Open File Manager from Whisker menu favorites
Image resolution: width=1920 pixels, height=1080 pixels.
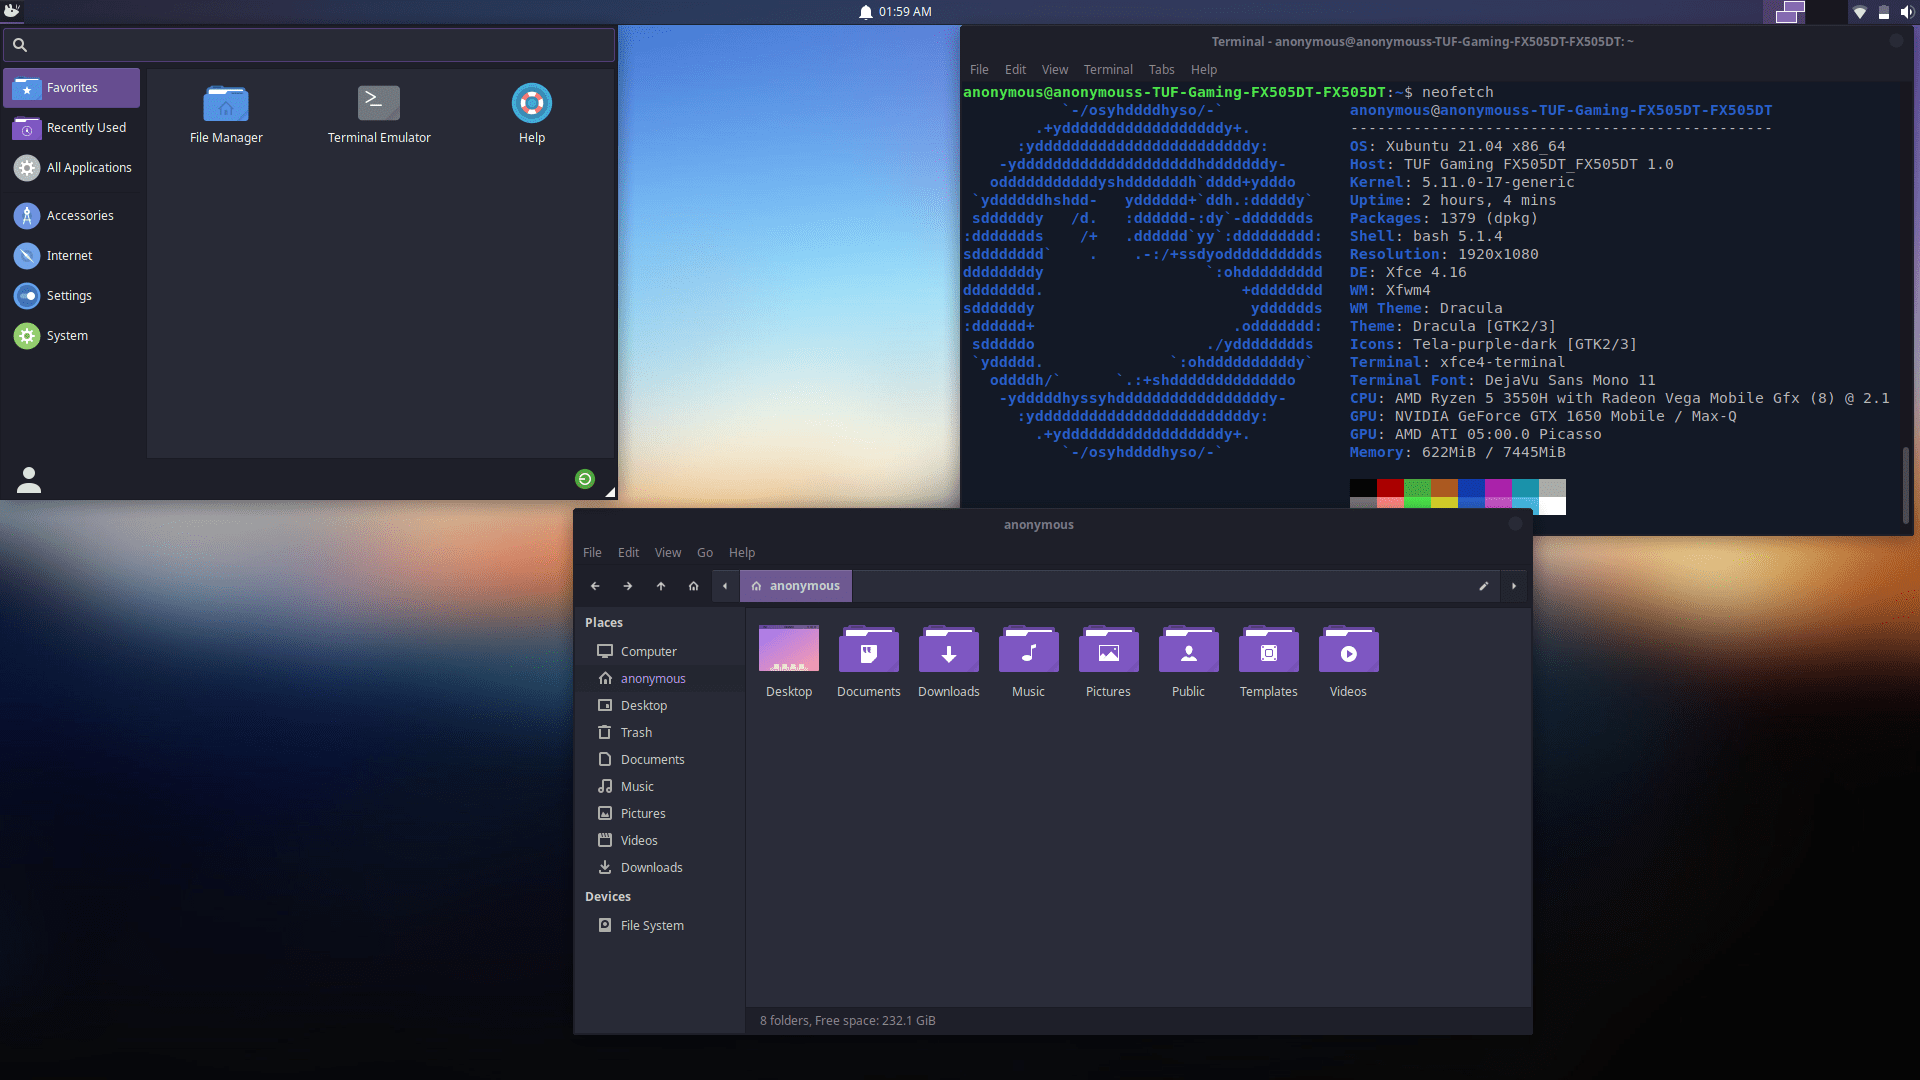(225, 113)
